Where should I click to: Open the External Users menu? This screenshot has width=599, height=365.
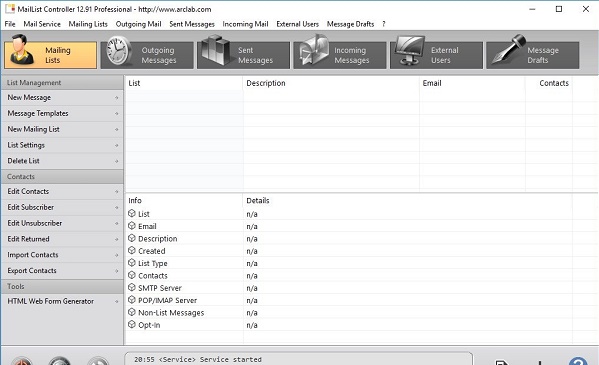point(298,24)
